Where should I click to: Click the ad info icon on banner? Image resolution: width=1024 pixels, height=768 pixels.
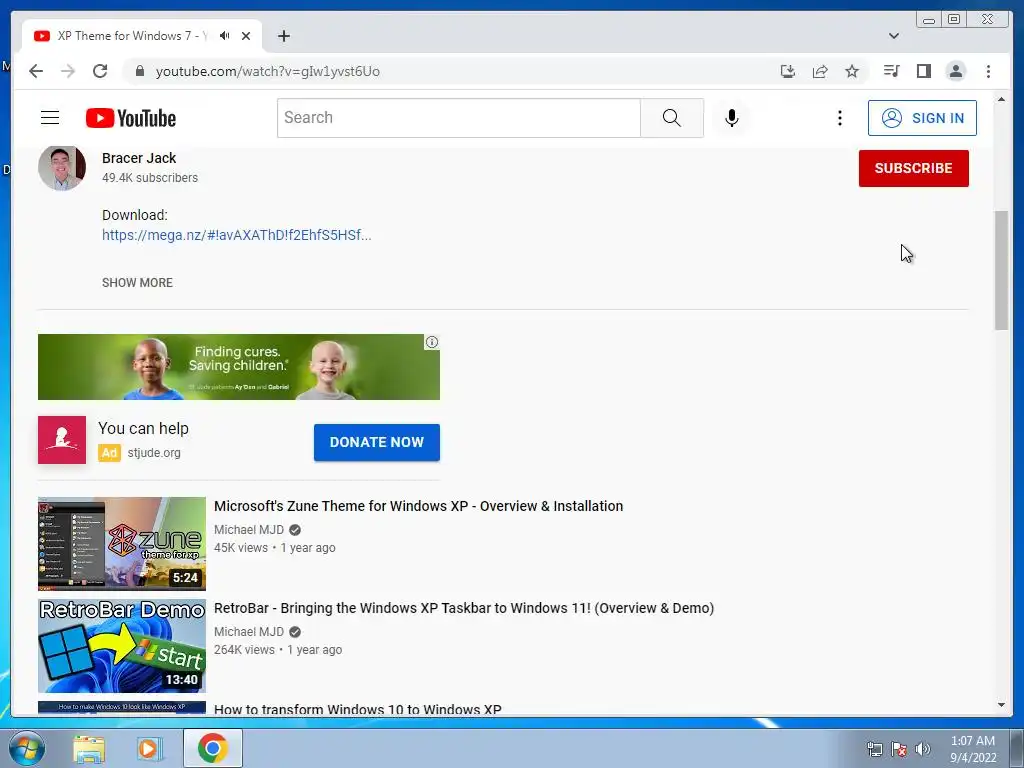coord(432,342)
